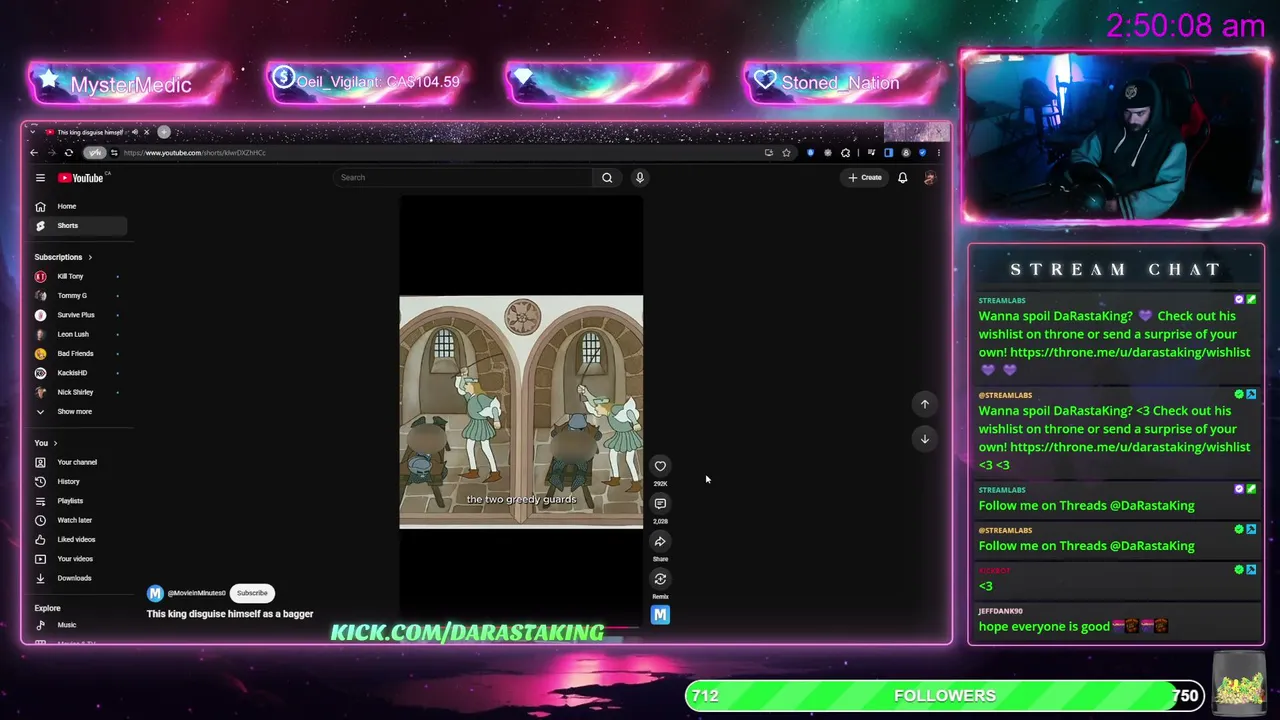1280x720 pixels.
Task: Open the notifications bell
Action: click(x=902, y=178)
